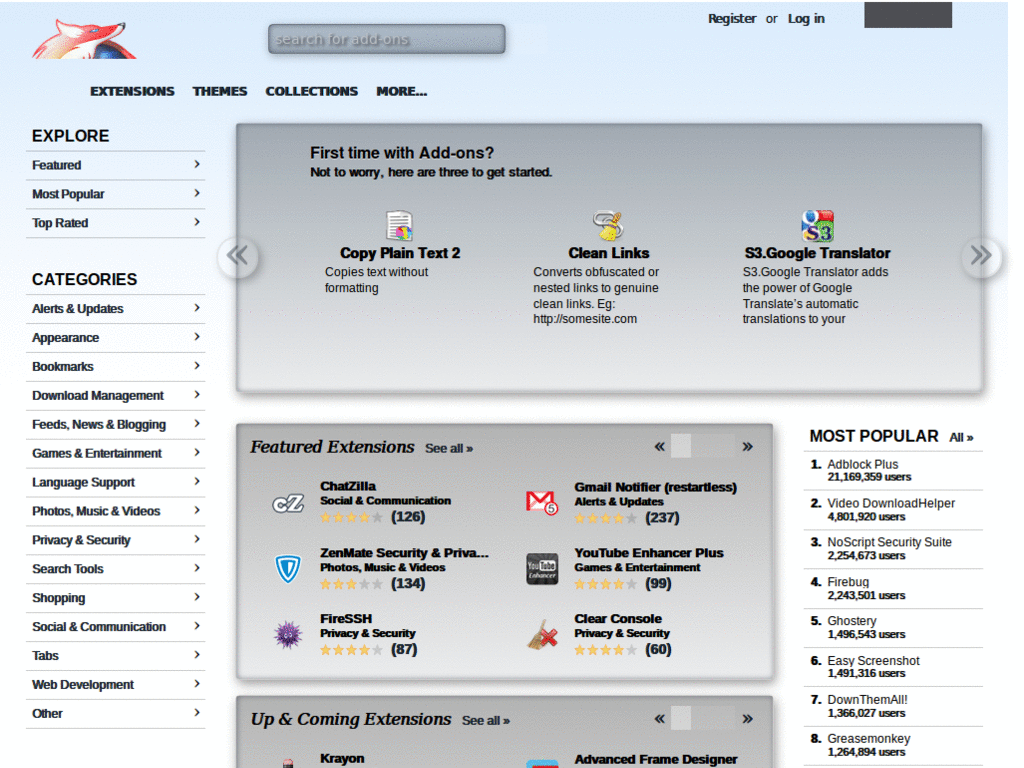Open Greasemonkey popular entry
1024x768 pixels.
tap(869, 739)
